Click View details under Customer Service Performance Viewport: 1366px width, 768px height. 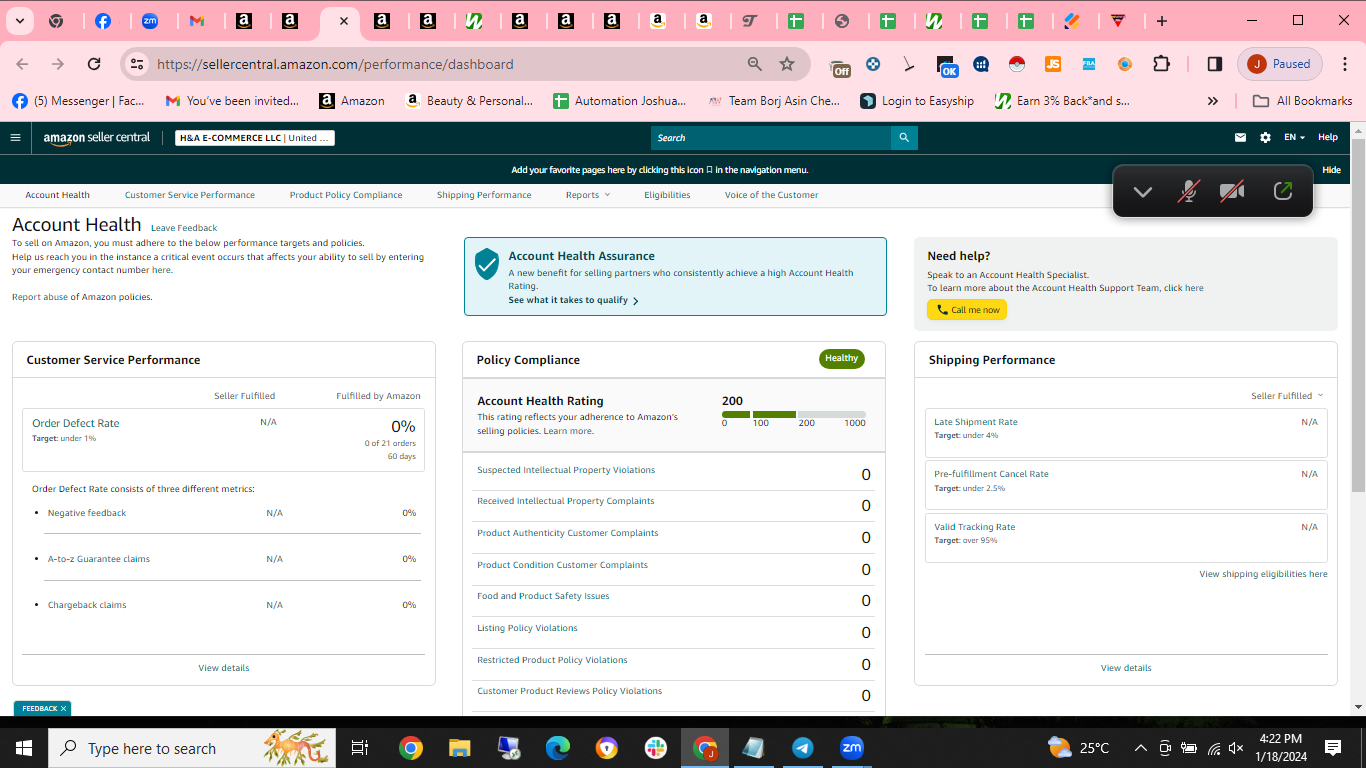tap(224, 668)
